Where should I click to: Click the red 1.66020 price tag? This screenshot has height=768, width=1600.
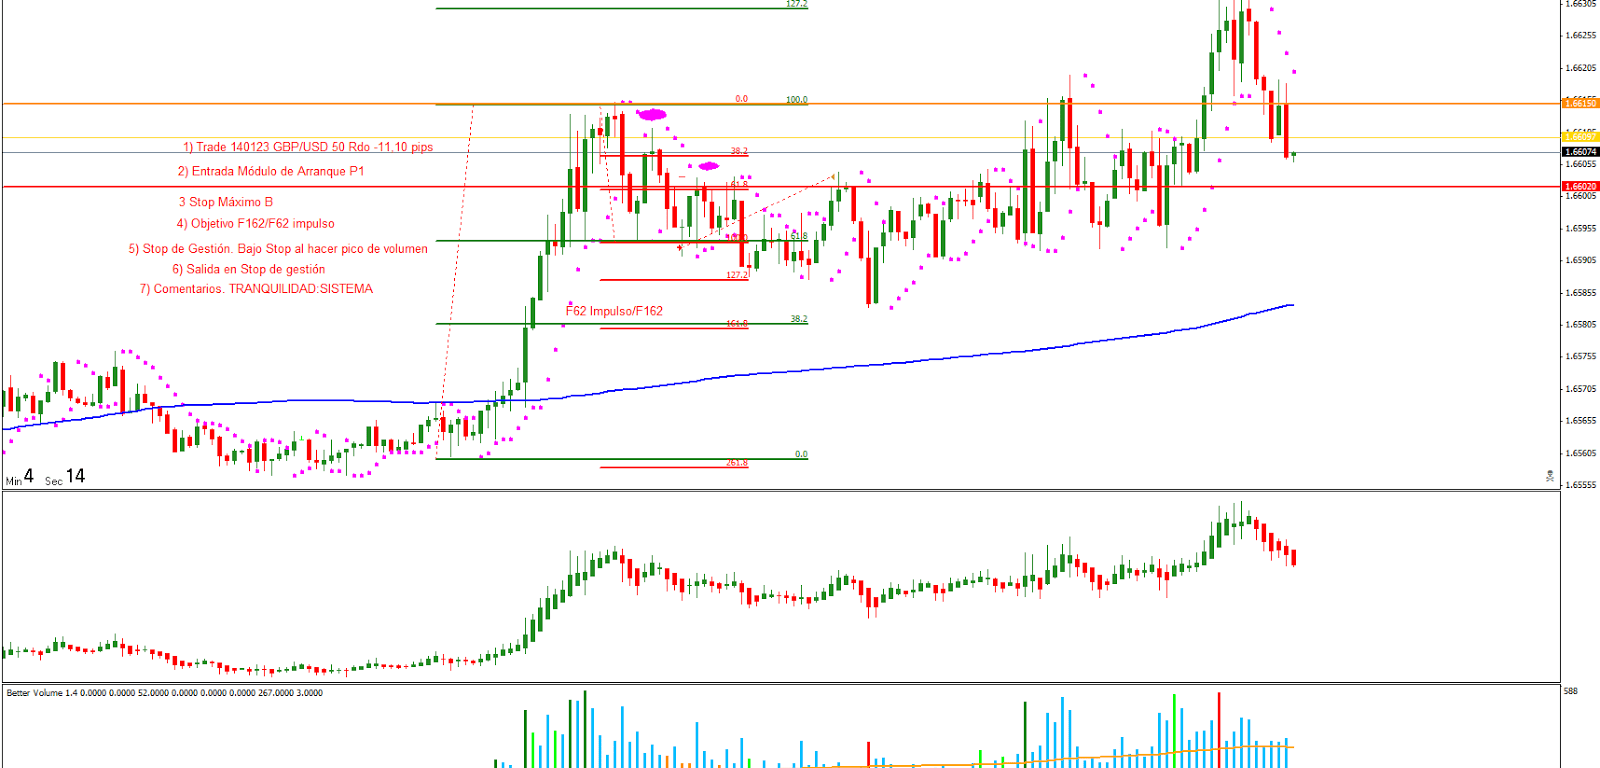pyautogui.click(x=1580, y=186)
